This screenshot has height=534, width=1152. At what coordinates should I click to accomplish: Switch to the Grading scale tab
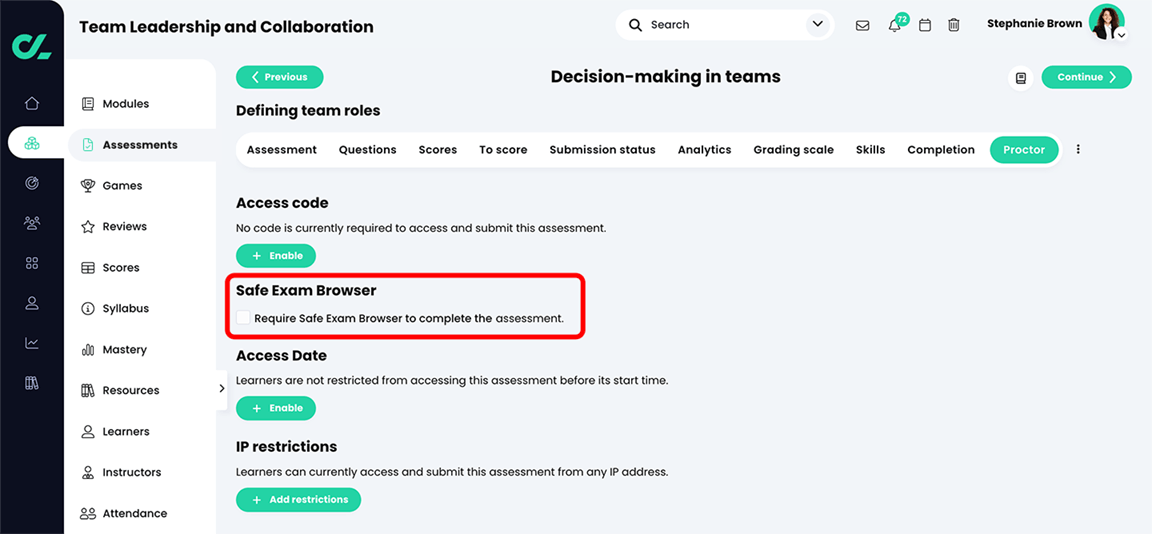[x=793, y=150]
